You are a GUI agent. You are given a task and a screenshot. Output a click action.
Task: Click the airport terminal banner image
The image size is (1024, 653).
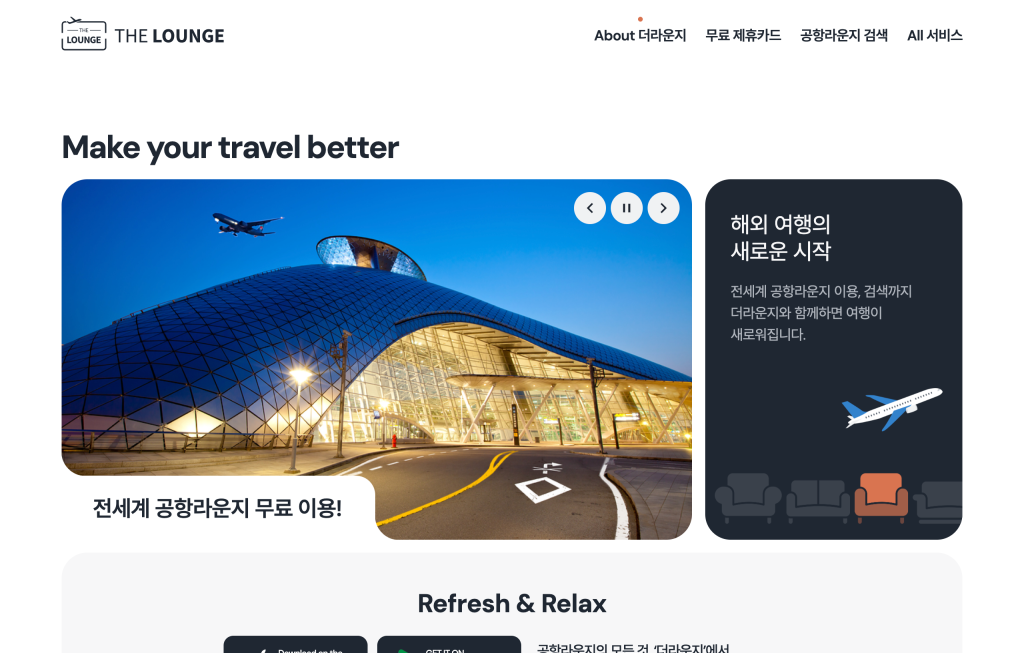(376, 359)
